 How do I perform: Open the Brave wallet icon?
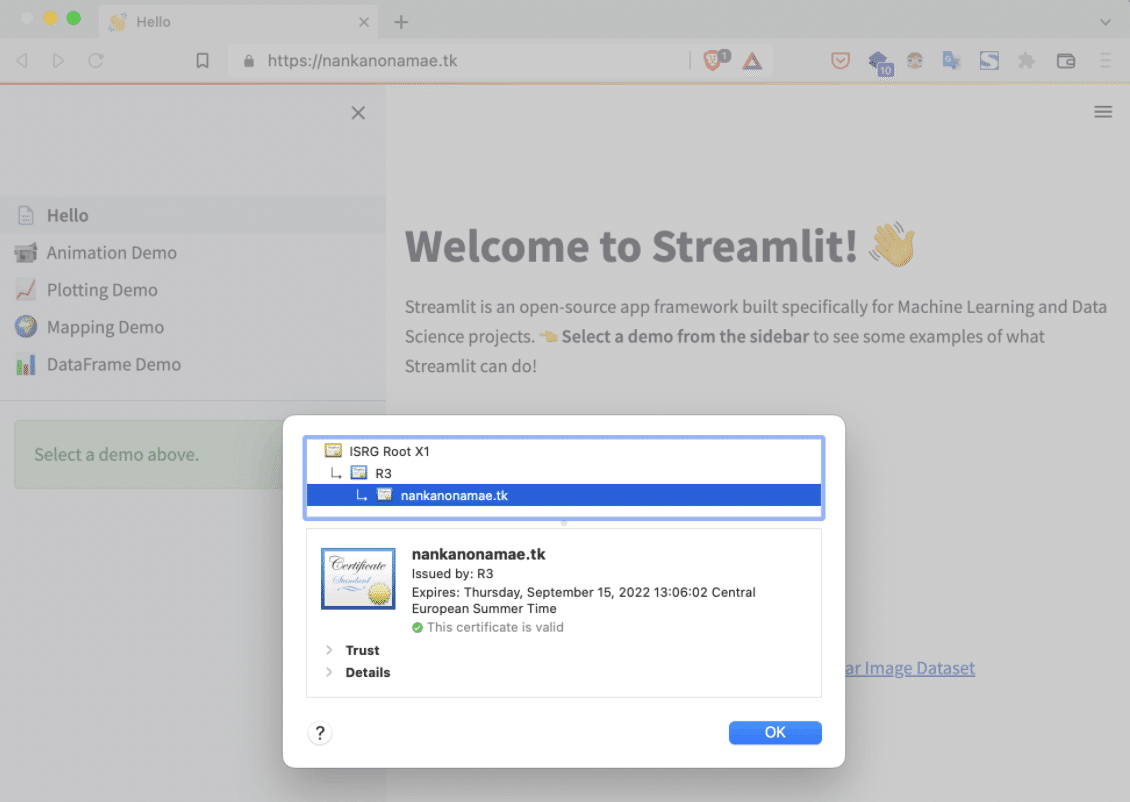pos(1066,61)
